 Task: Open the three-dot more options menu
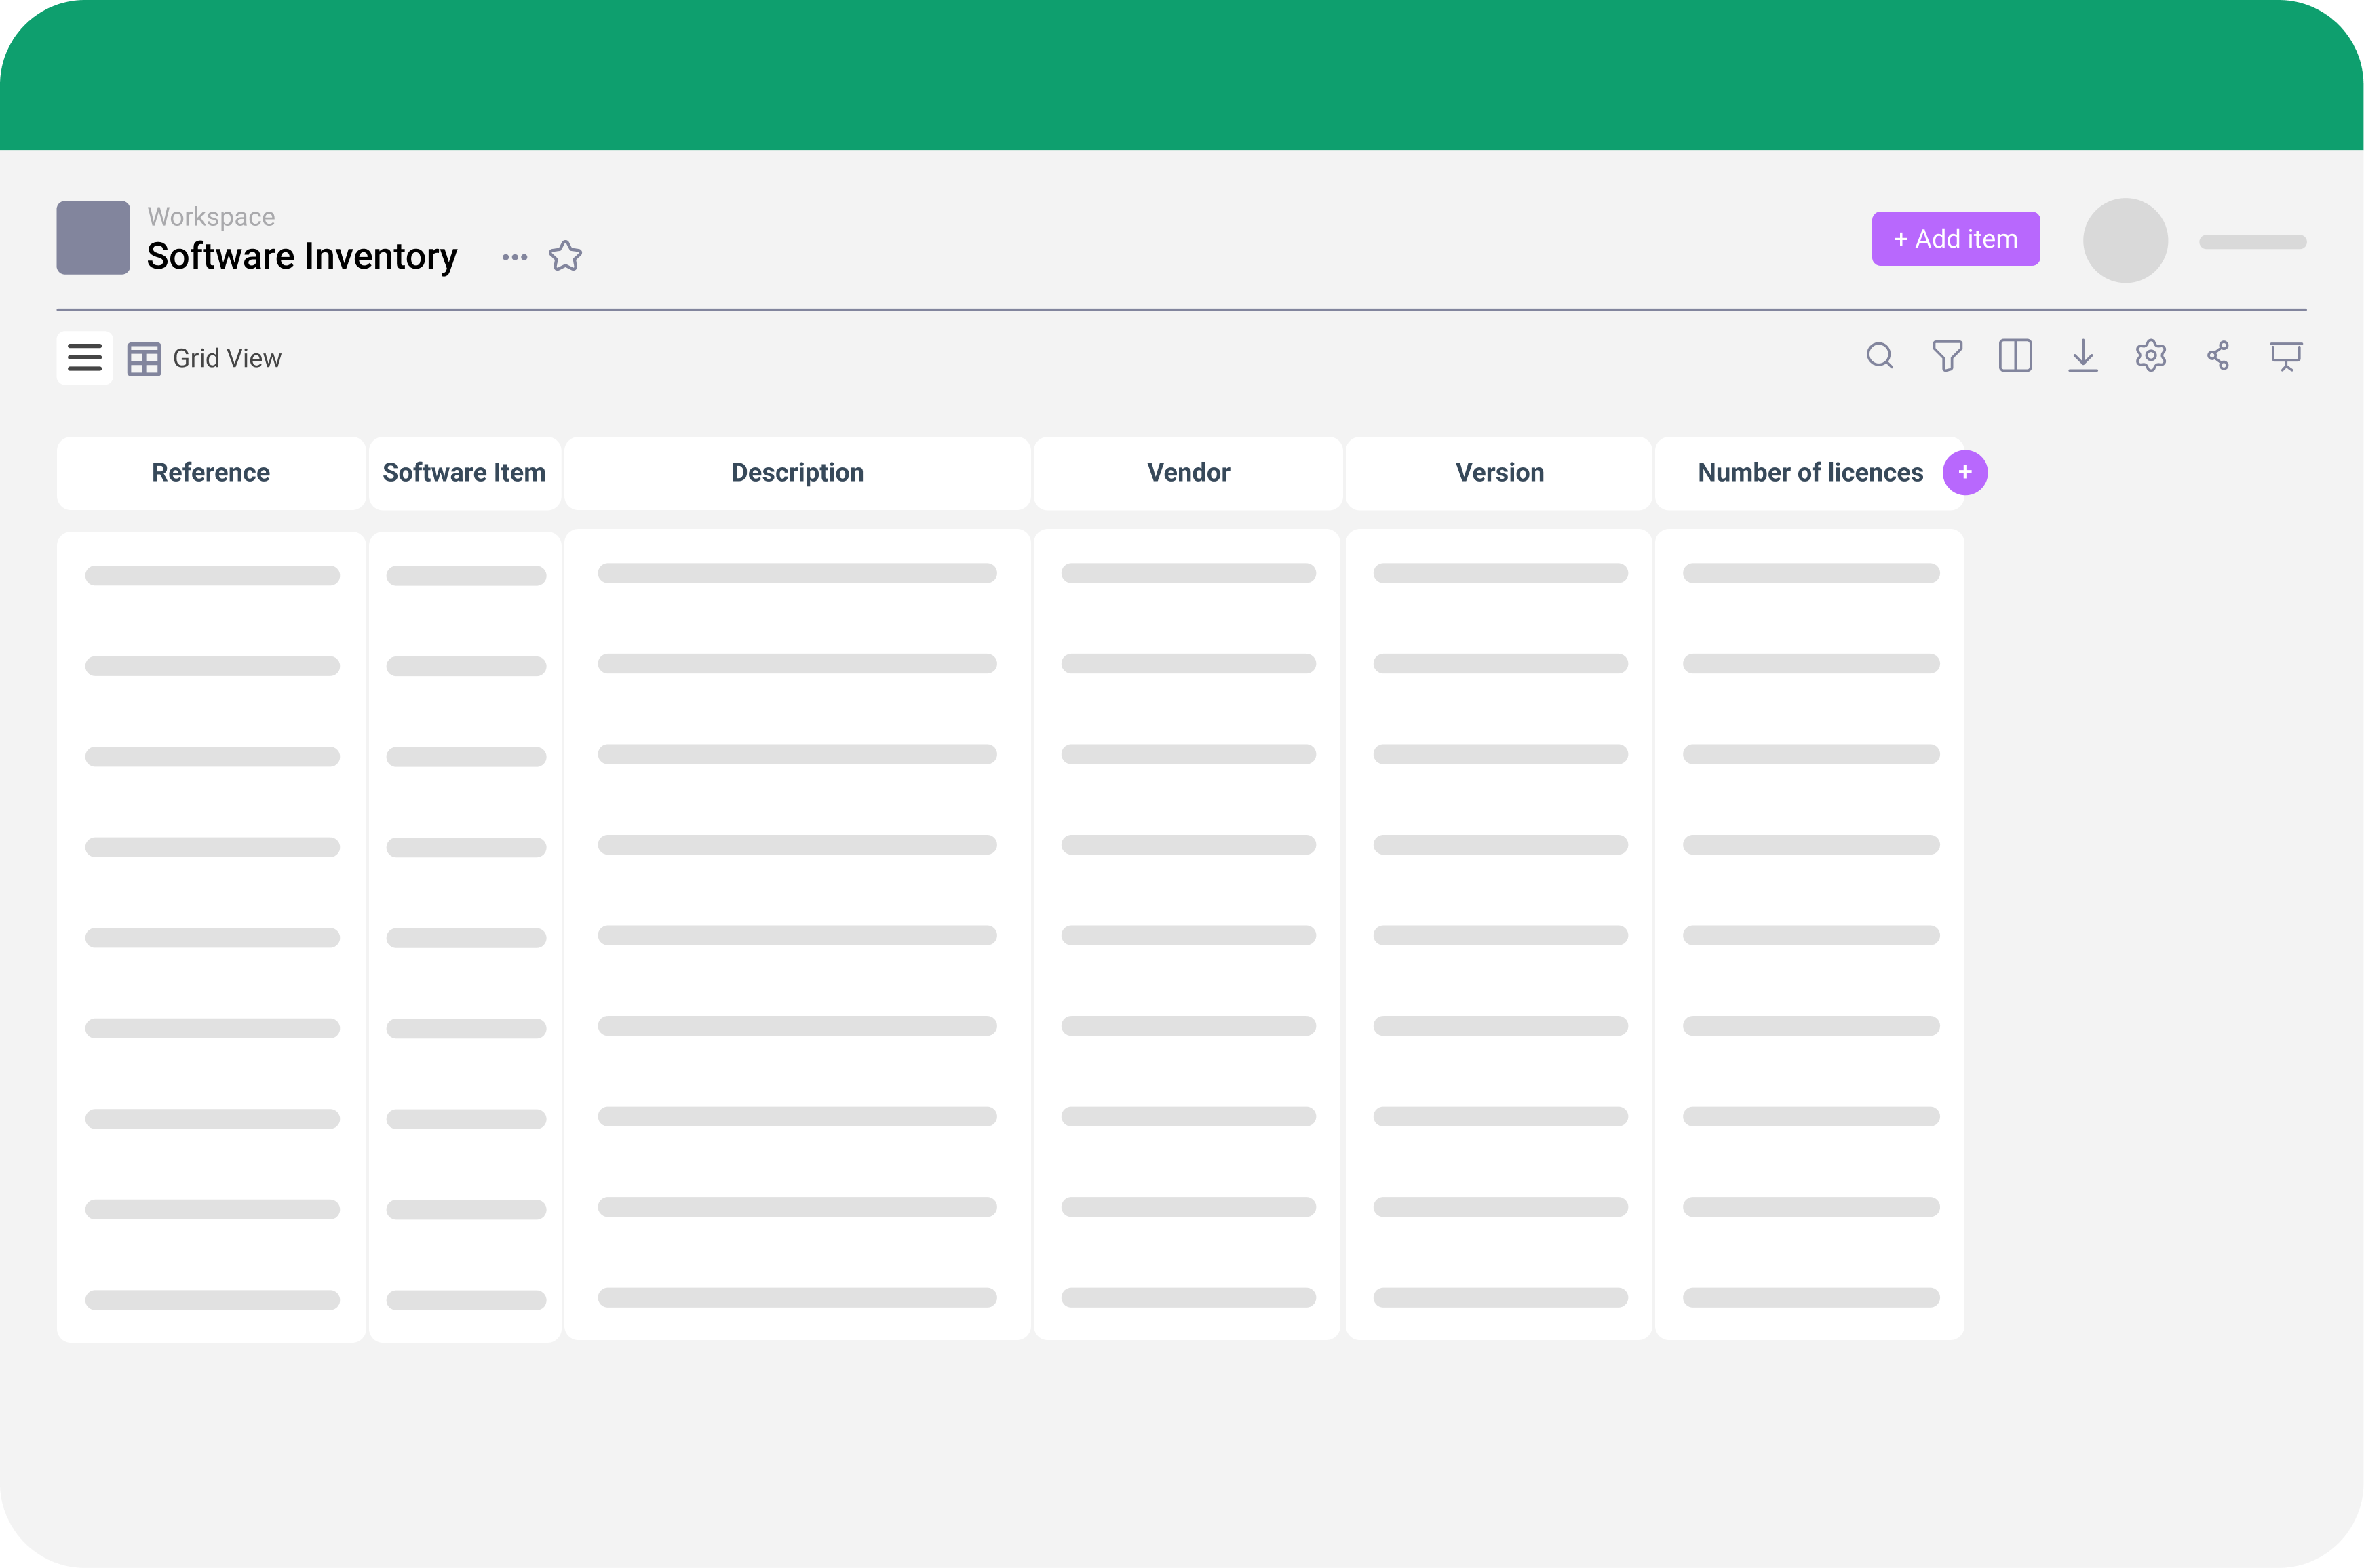click(x=514, y=258)
